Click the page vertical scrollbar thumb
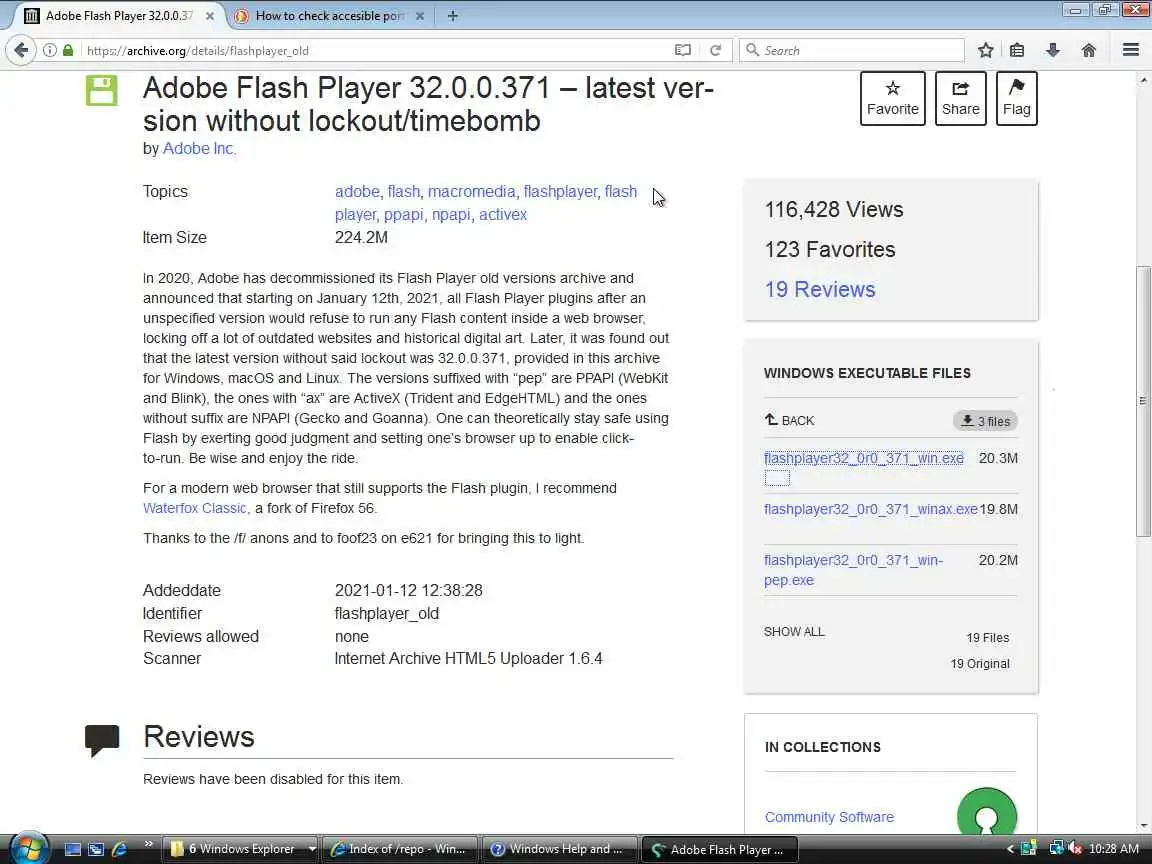The image size is (1152, 864). (x=1143, y=401)
